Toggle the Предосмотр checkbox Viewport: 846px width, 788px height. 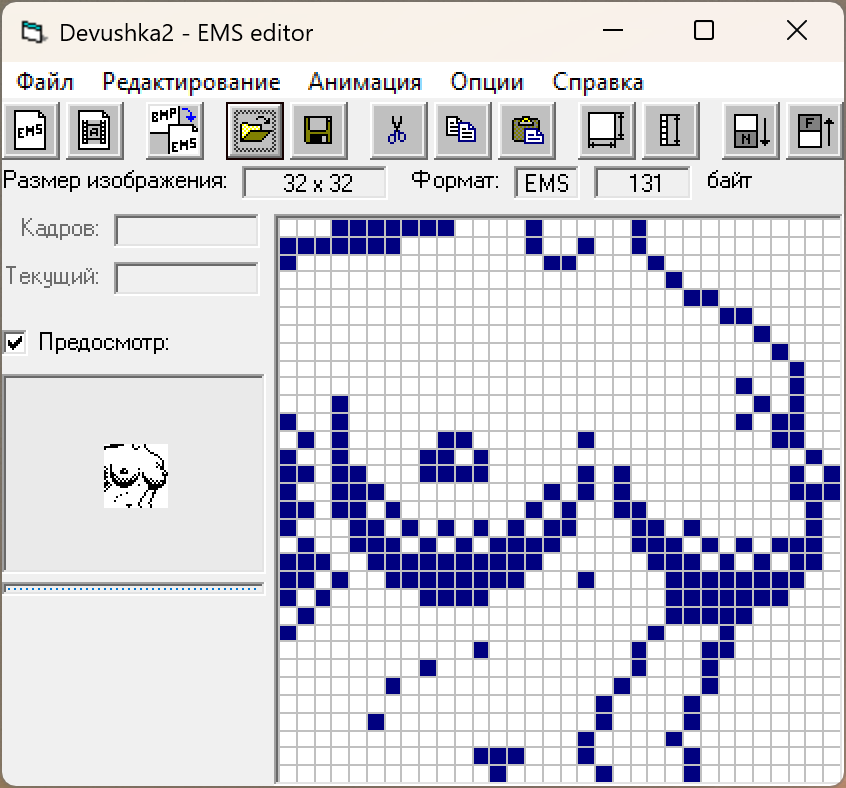(15, 342)
